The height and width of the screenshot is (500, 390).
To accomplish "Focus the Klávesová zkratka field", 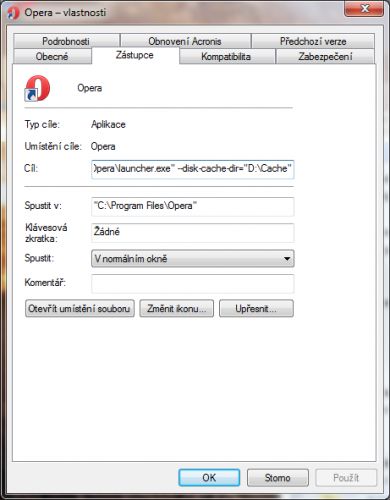I will point(193,232).
